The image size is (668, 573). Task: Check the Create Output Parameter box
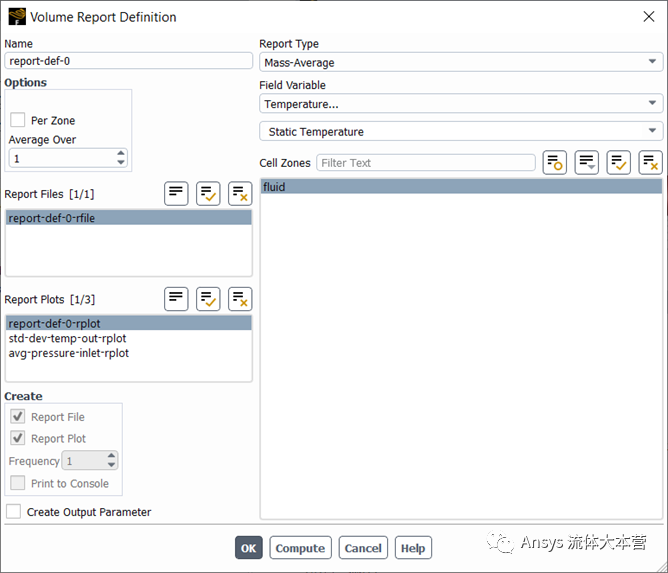(14, 512)
